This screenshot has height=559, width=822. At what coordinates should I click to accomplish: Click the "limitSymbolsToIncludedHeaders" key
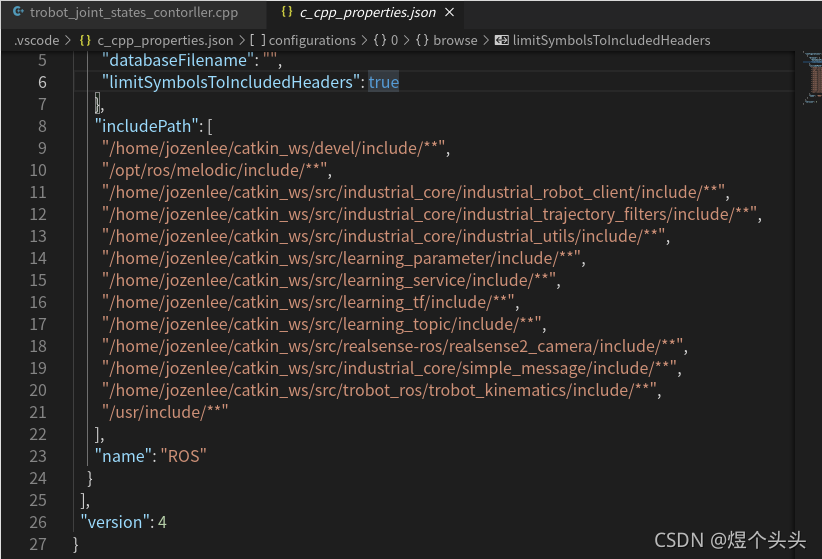click(x=231, y=82)
